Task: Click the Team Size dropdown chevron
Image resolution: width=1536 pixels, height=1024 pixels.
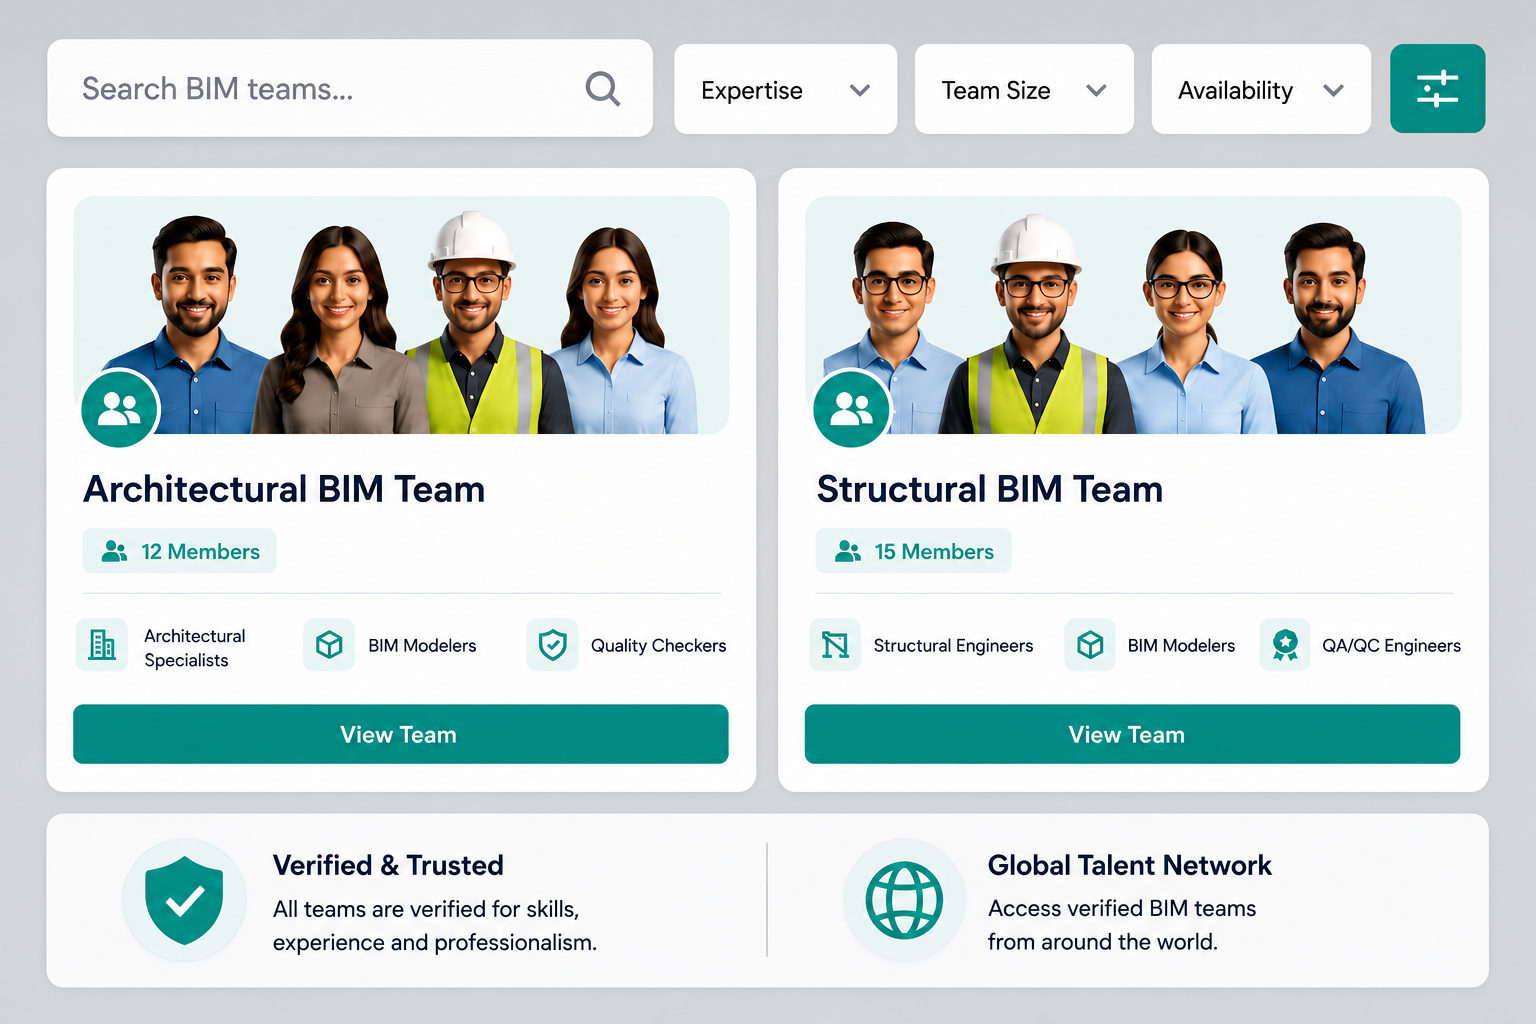Action: pyautogui.click(x=1097, y=90)
